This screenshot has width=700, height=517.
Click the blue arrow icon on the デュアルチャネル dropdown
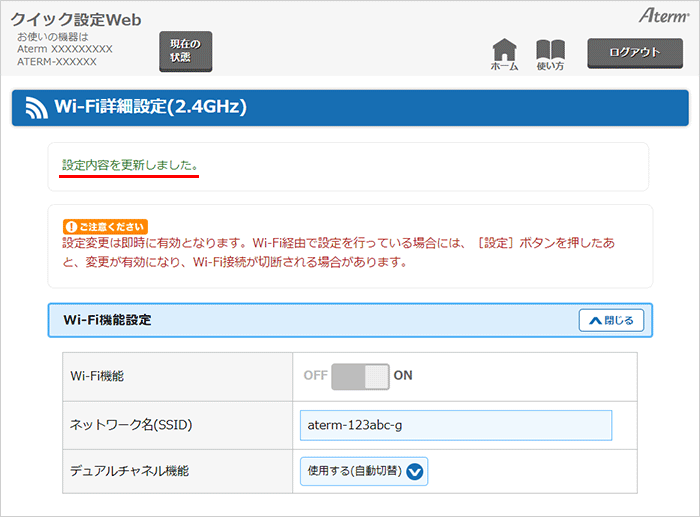click(x=415, y=471)
